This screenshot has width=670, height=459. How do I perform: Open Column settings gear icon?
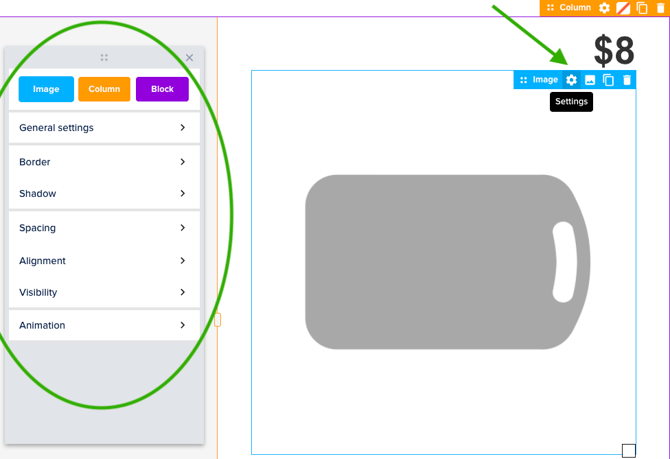(604, 8)
